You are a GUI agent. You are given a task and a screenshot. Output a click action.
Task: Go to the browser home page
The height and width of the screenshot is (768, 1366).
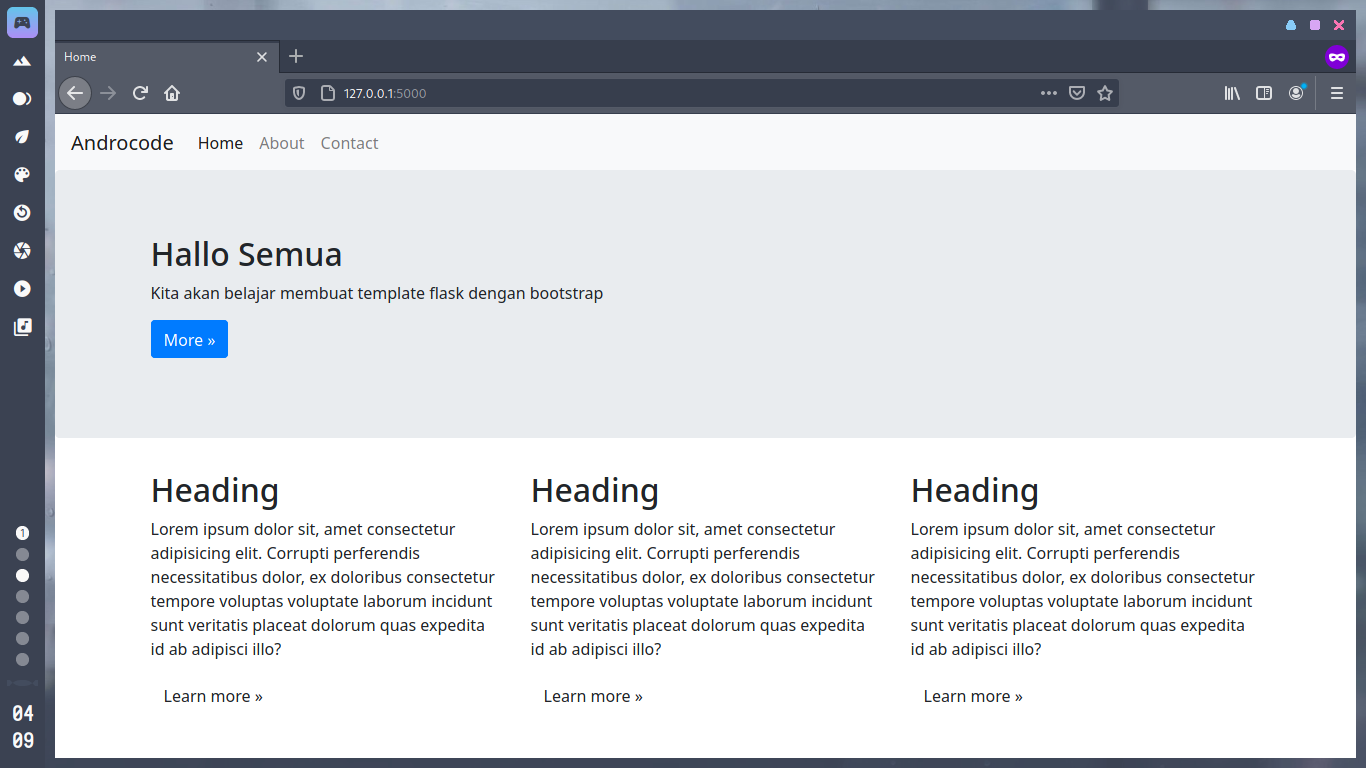pos(172,93)
